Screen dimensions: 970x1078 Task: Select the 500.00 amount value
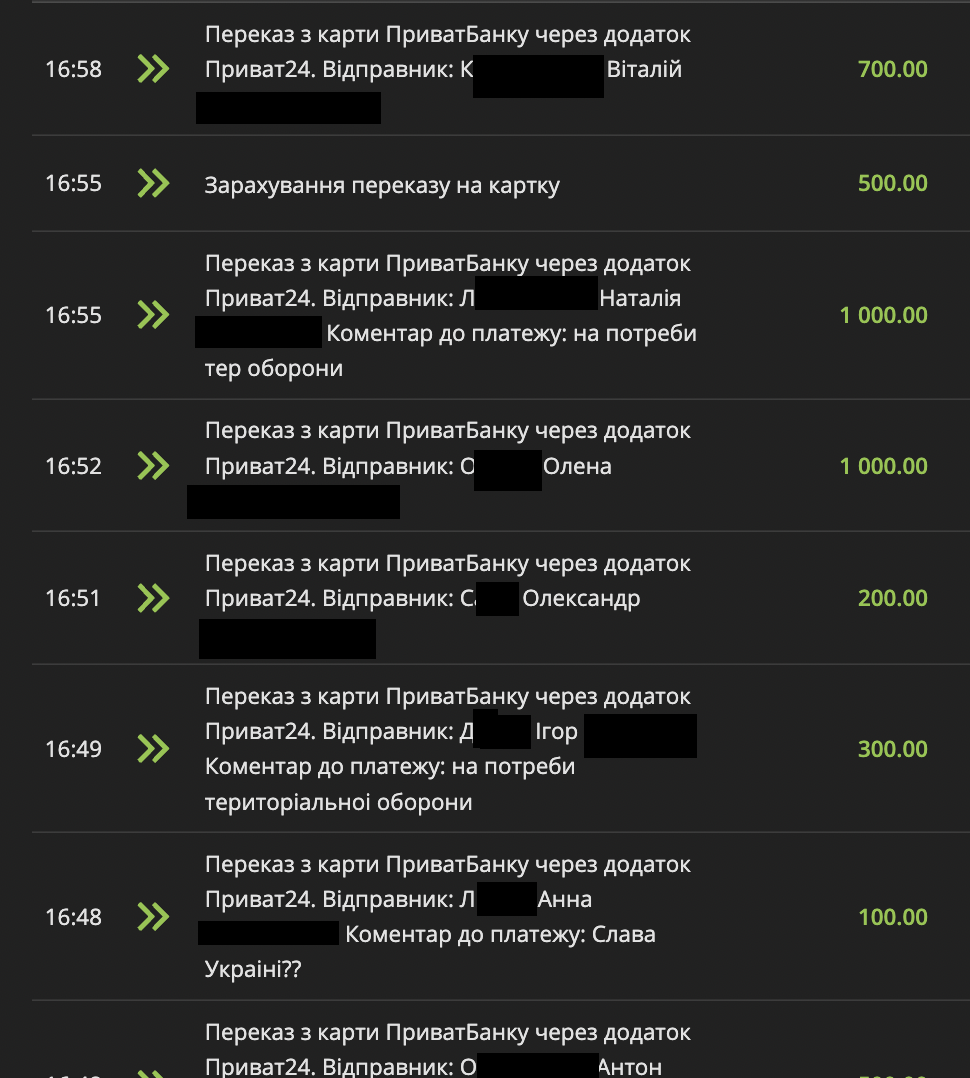pos(892,183)
